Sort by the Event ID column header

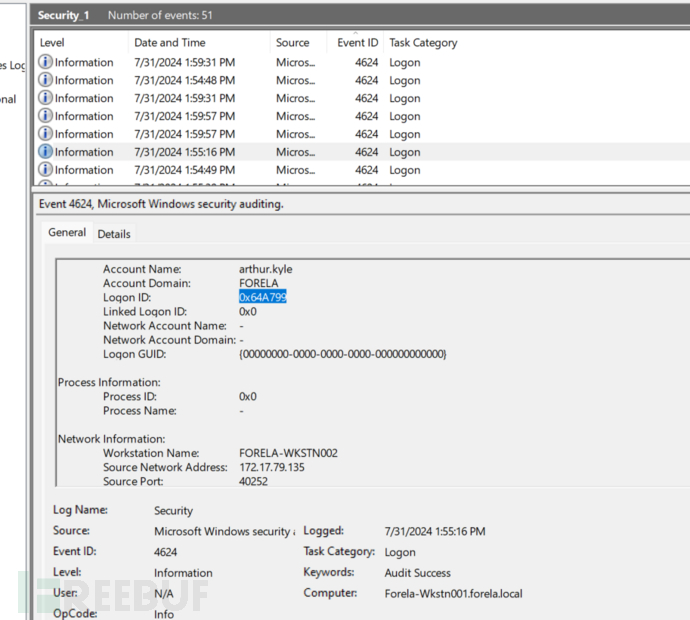coord(356,43)
